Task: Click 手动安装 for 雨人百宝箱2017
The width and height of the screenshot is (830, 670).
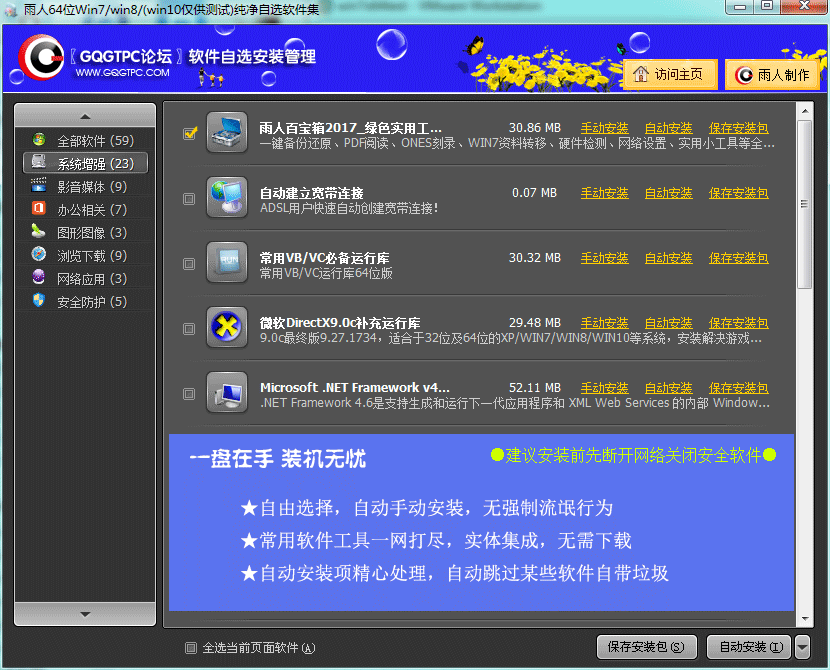Action: (605, 128)
